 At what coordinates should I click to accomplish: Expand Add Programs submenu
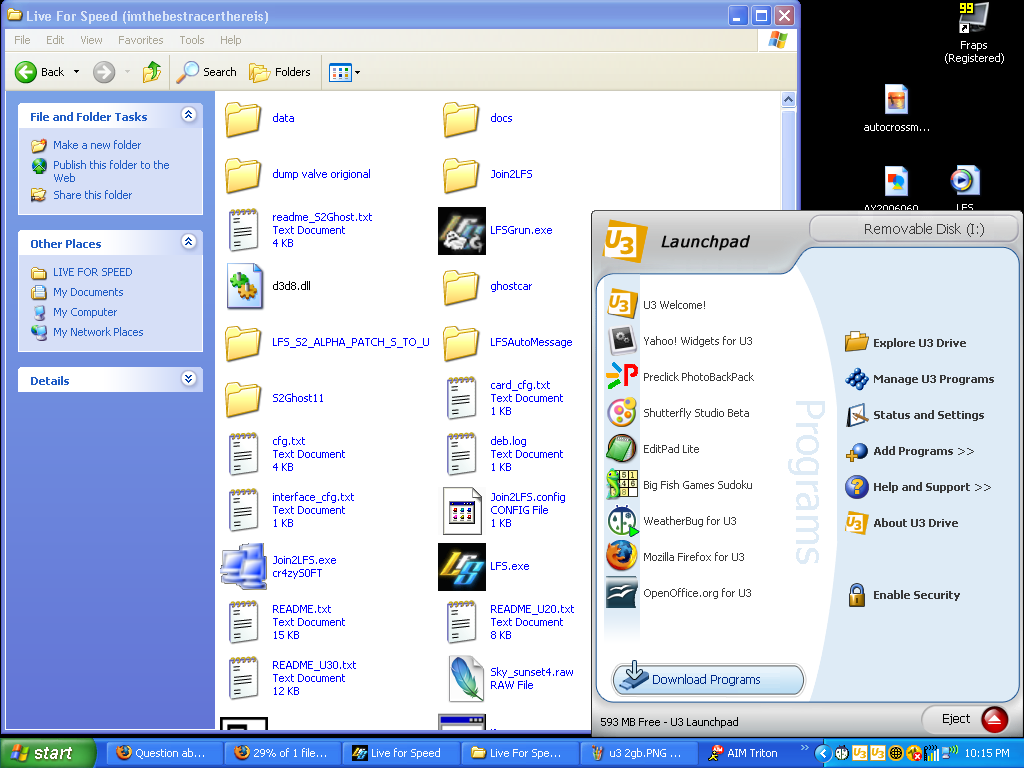[x=910, y=451]
